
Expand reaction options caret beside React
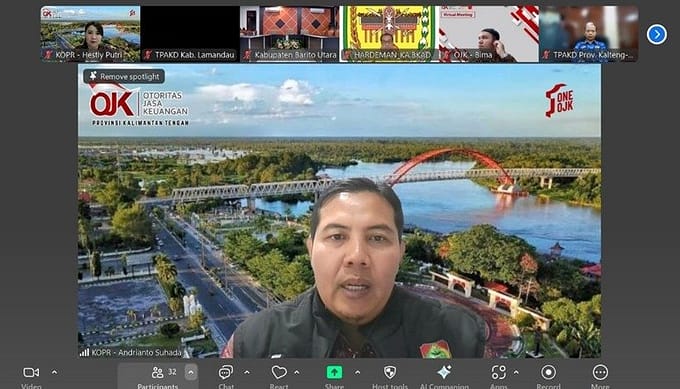pos(297,372)
